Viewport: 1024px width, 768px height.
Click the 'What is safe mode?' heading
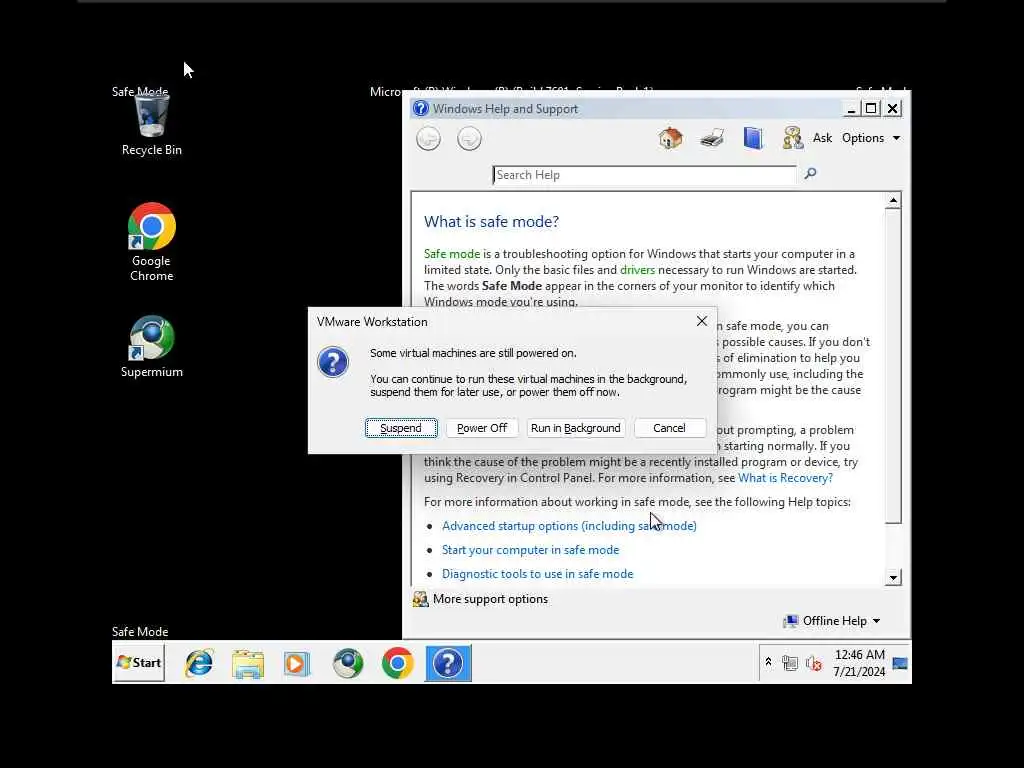(x=492, y=221)
